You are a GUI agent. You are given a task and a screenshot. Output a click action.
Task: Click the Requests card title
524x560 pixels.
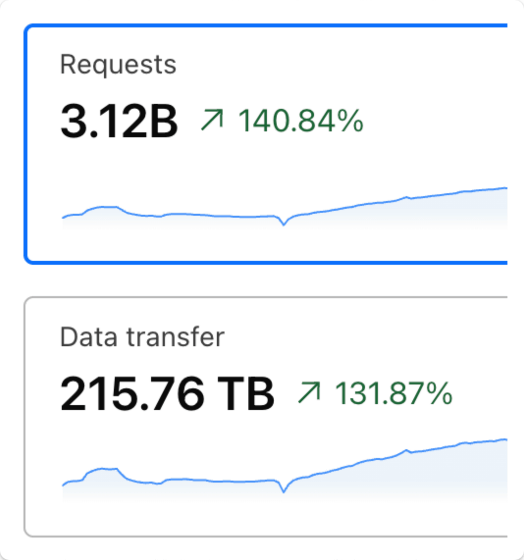(x=118, y=65)
